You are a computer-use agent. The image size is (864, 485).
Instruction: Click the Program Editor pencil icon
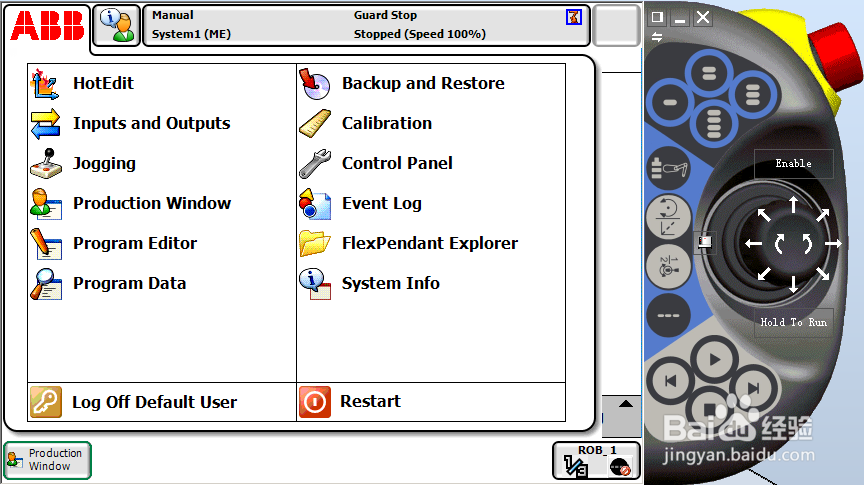pos(46,244)
